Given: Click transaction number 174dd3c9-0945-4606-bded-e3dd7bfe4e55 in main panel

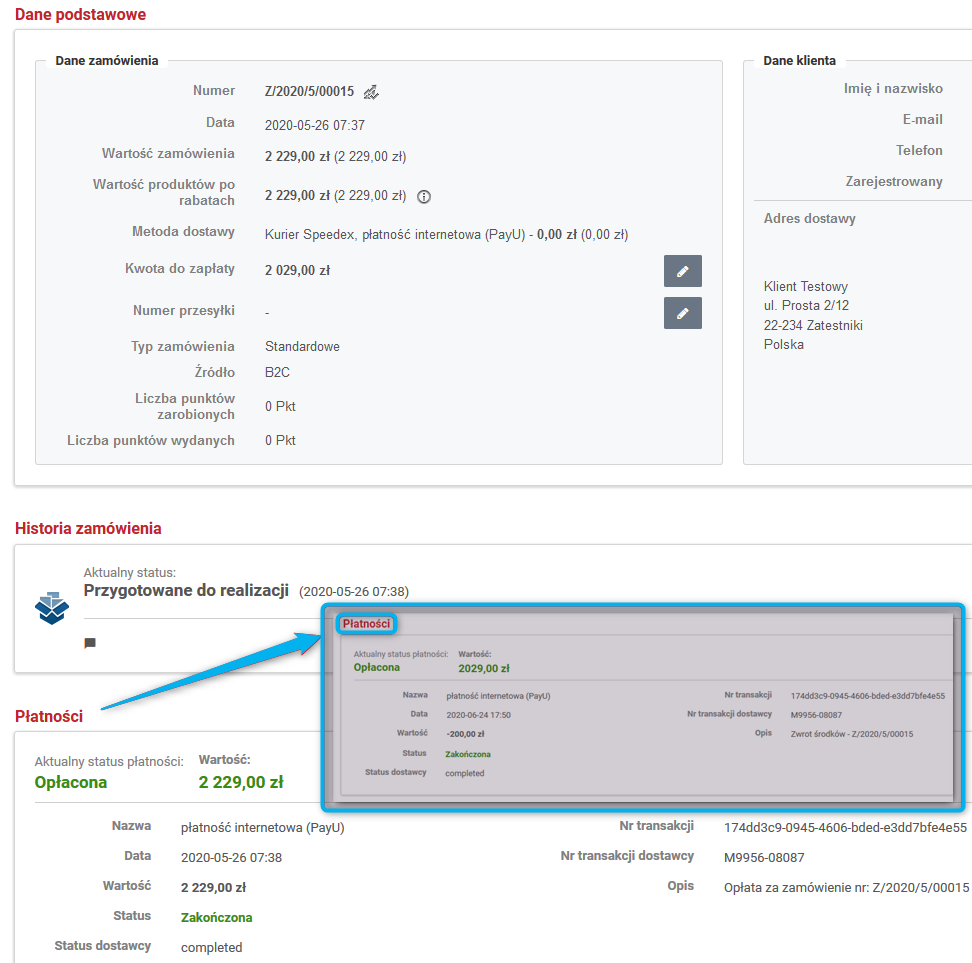Looking at the screenshot, I should click(846, 827).
